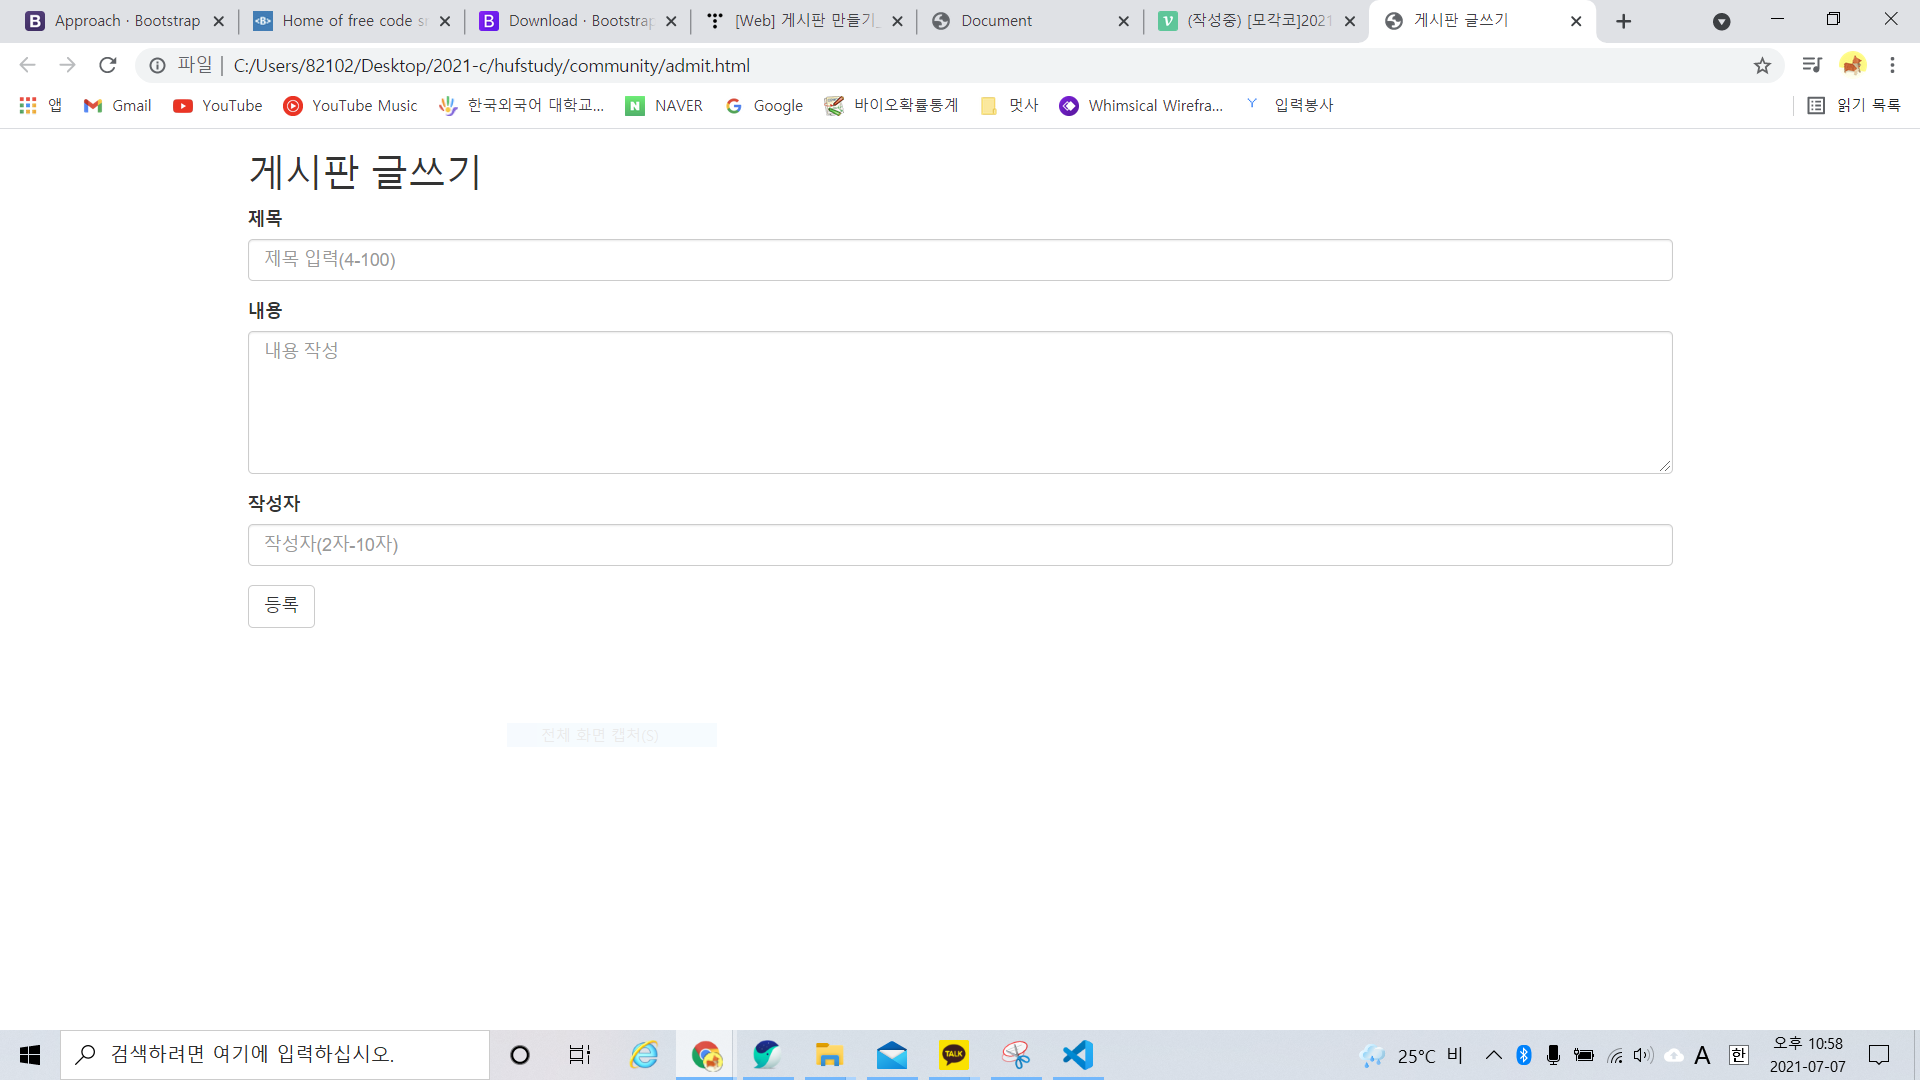
Task: Open the YouTube Music bookmark
Action: click(x=350, y=105)
